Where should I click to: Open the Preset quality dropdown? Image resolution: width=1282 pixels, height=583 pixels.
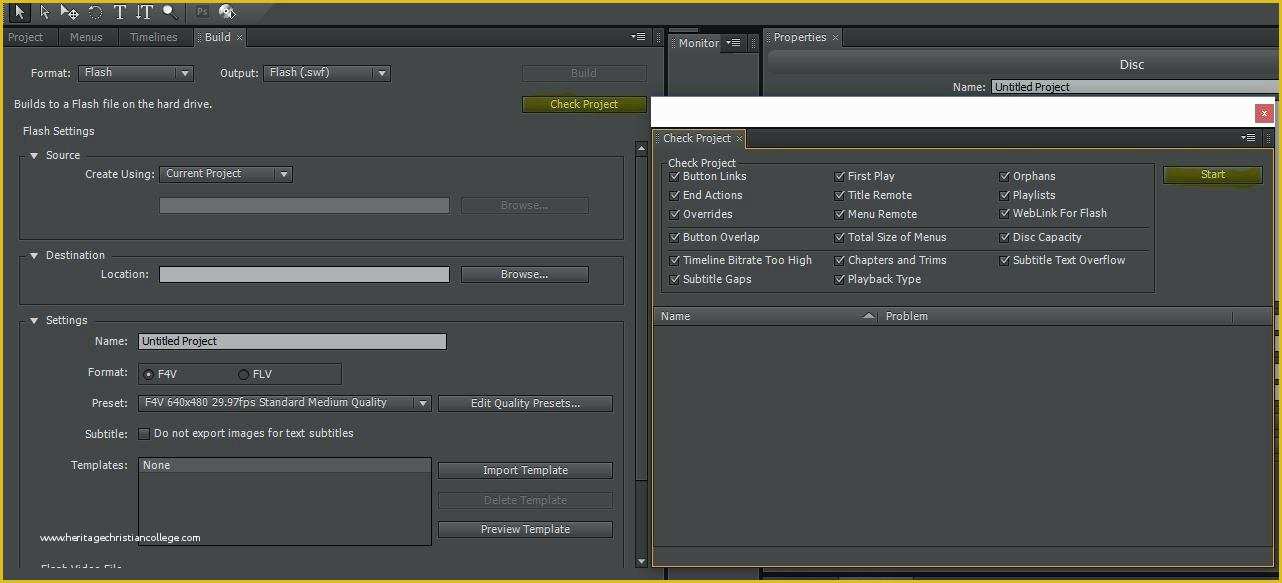(283, 404)
